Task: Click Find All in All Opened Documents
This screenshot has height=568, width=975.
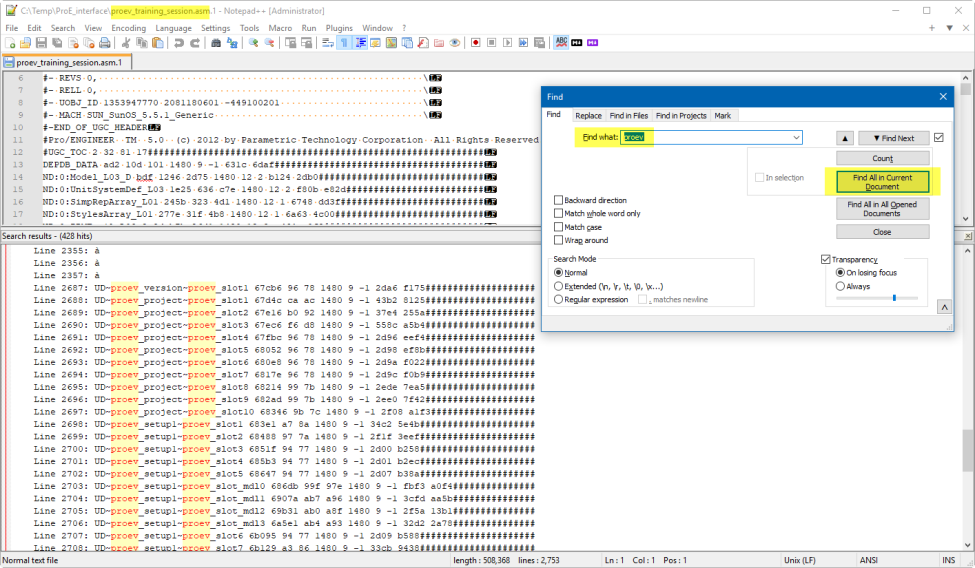Action: point(882,208)
